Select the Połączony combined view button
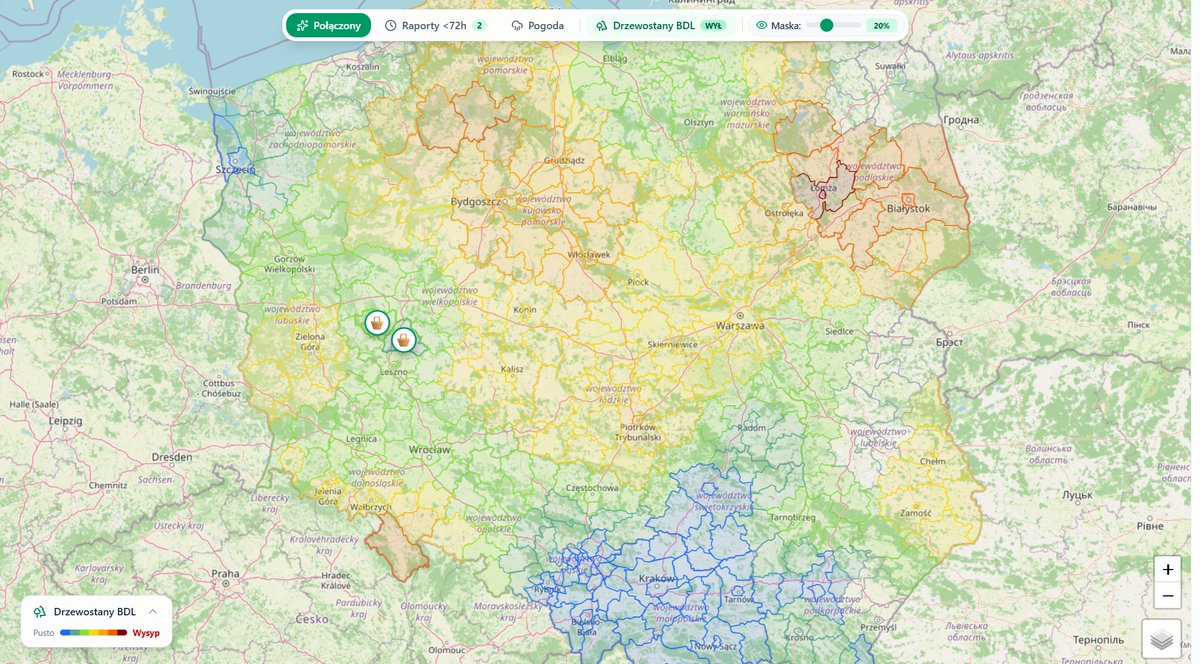This screenshot has width=1200, height=664. pyautogui.click(x=328, y=25)
